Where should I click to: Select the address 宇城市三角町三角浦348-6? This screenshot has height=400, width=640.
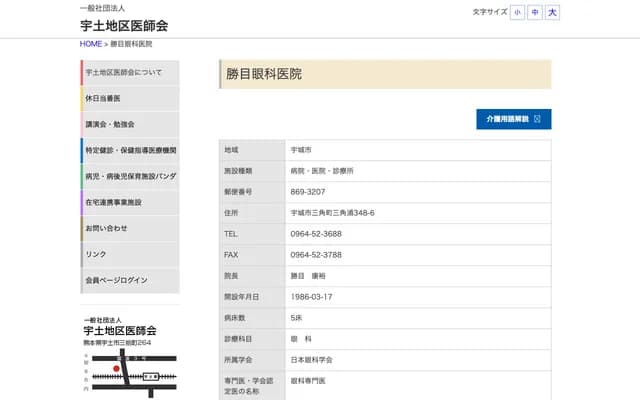[x=332, y=213]
